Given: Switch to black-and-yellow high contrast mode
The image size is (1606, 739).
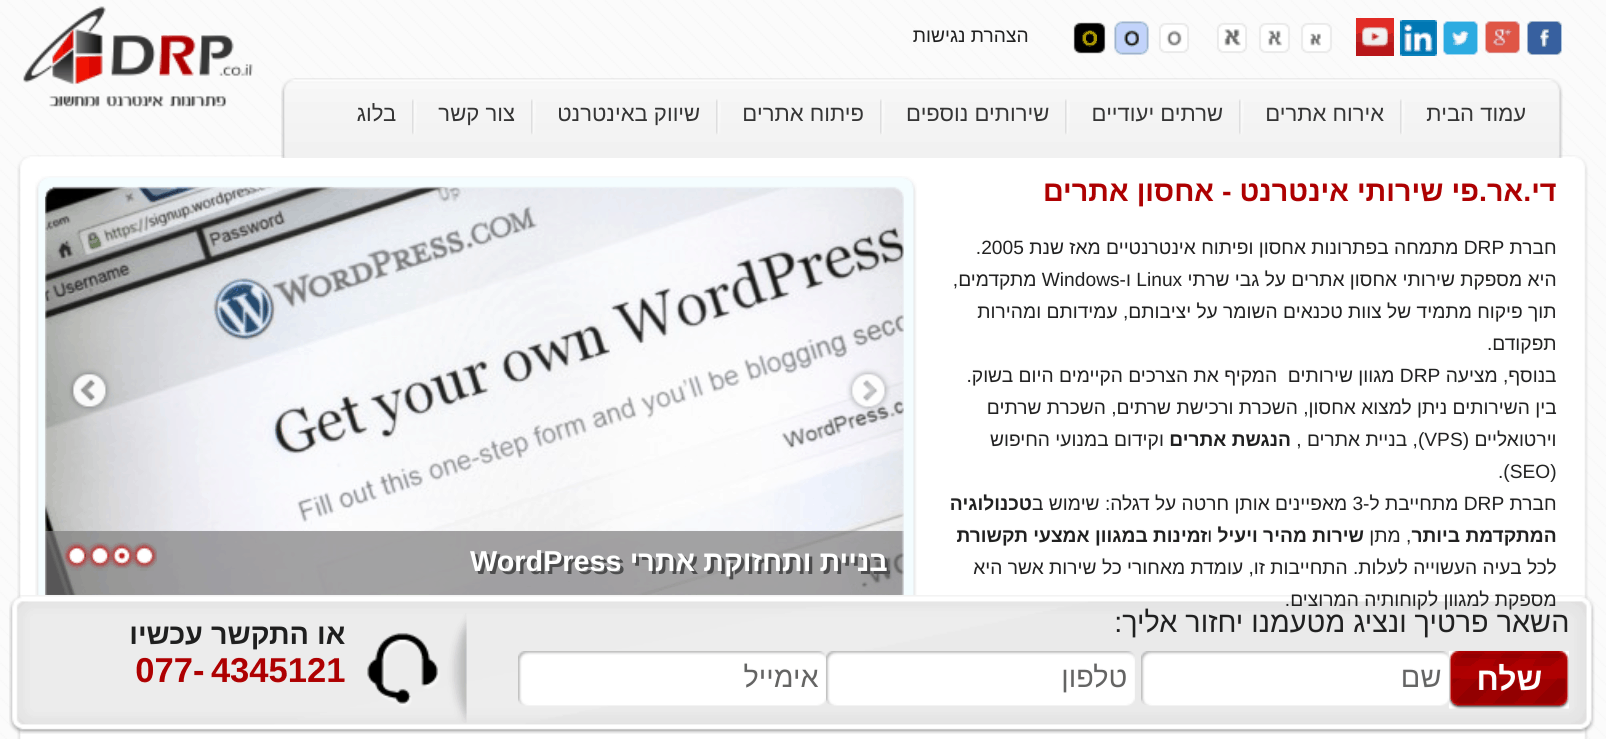Looking at the screenshot, I should click(x=1089, y=38).
